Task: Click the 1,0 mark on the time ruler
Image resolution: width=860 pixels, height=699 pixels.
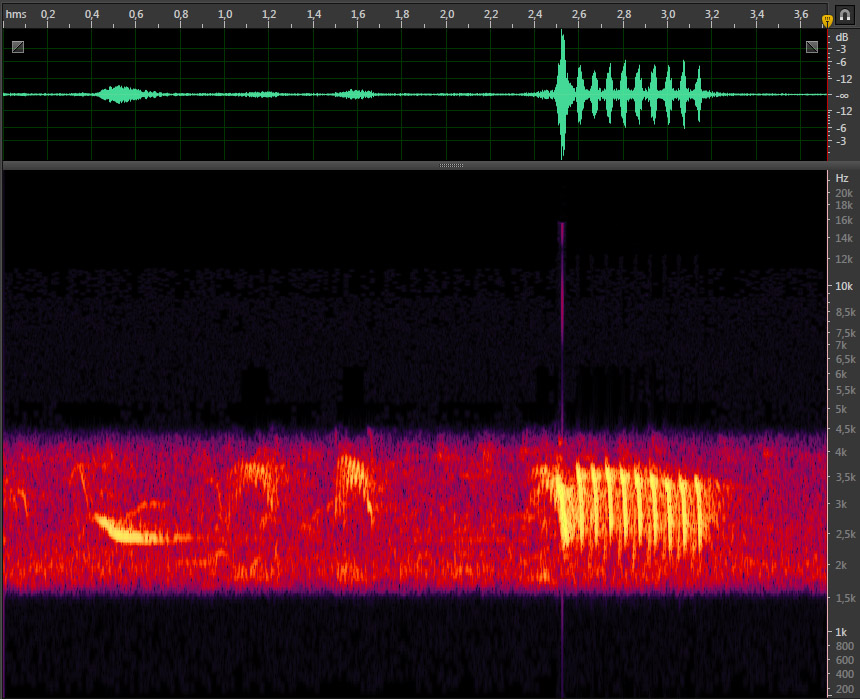Action: (225, 14)
